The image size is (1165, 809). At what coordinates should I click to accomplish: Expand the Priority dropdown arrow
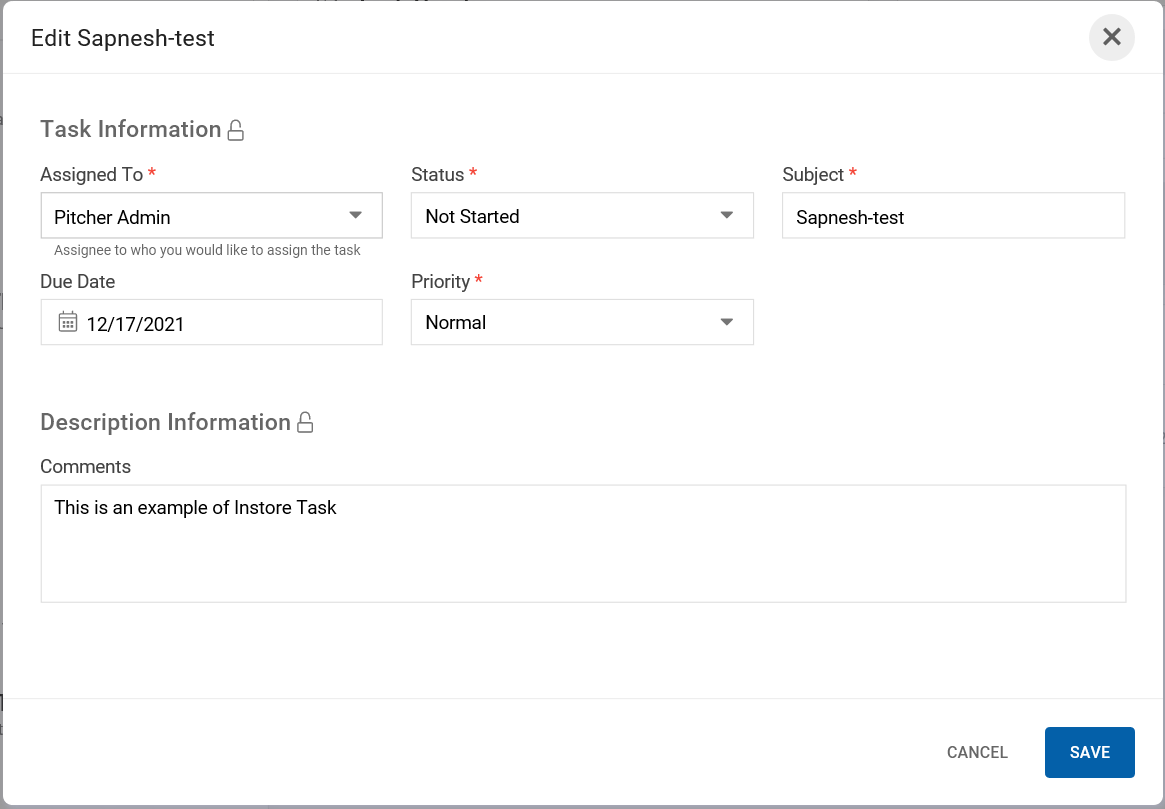point(727,322)
